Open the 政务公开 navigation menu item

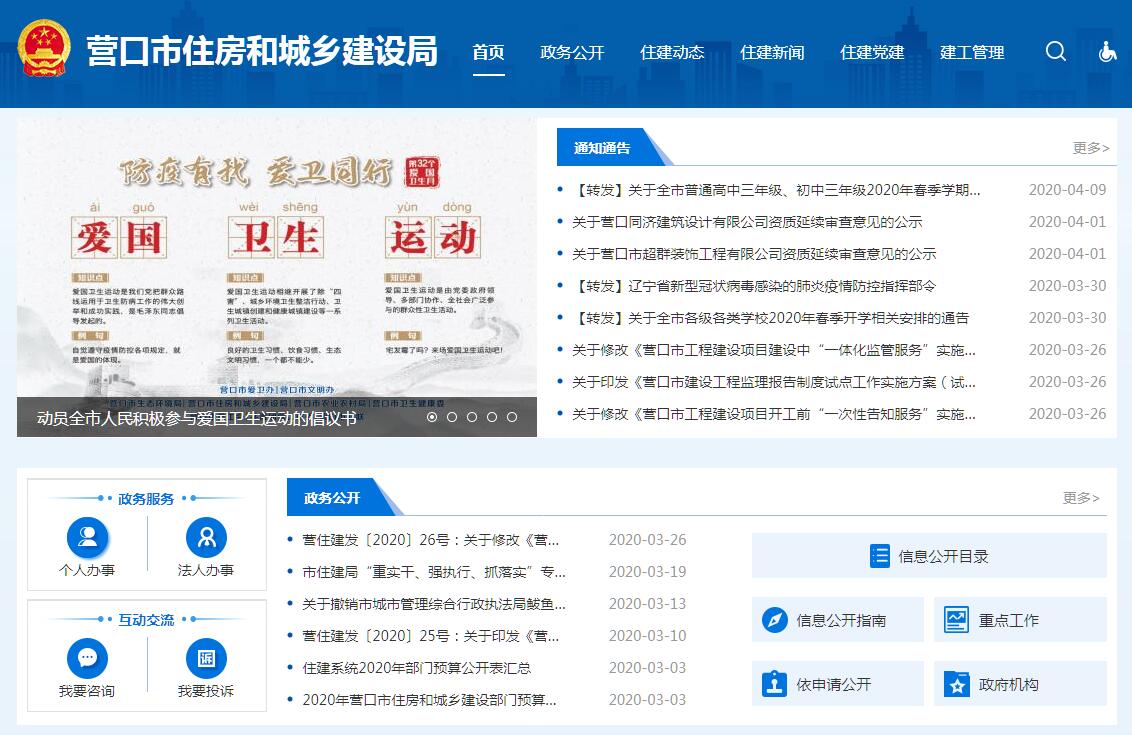tap(572, 53)
